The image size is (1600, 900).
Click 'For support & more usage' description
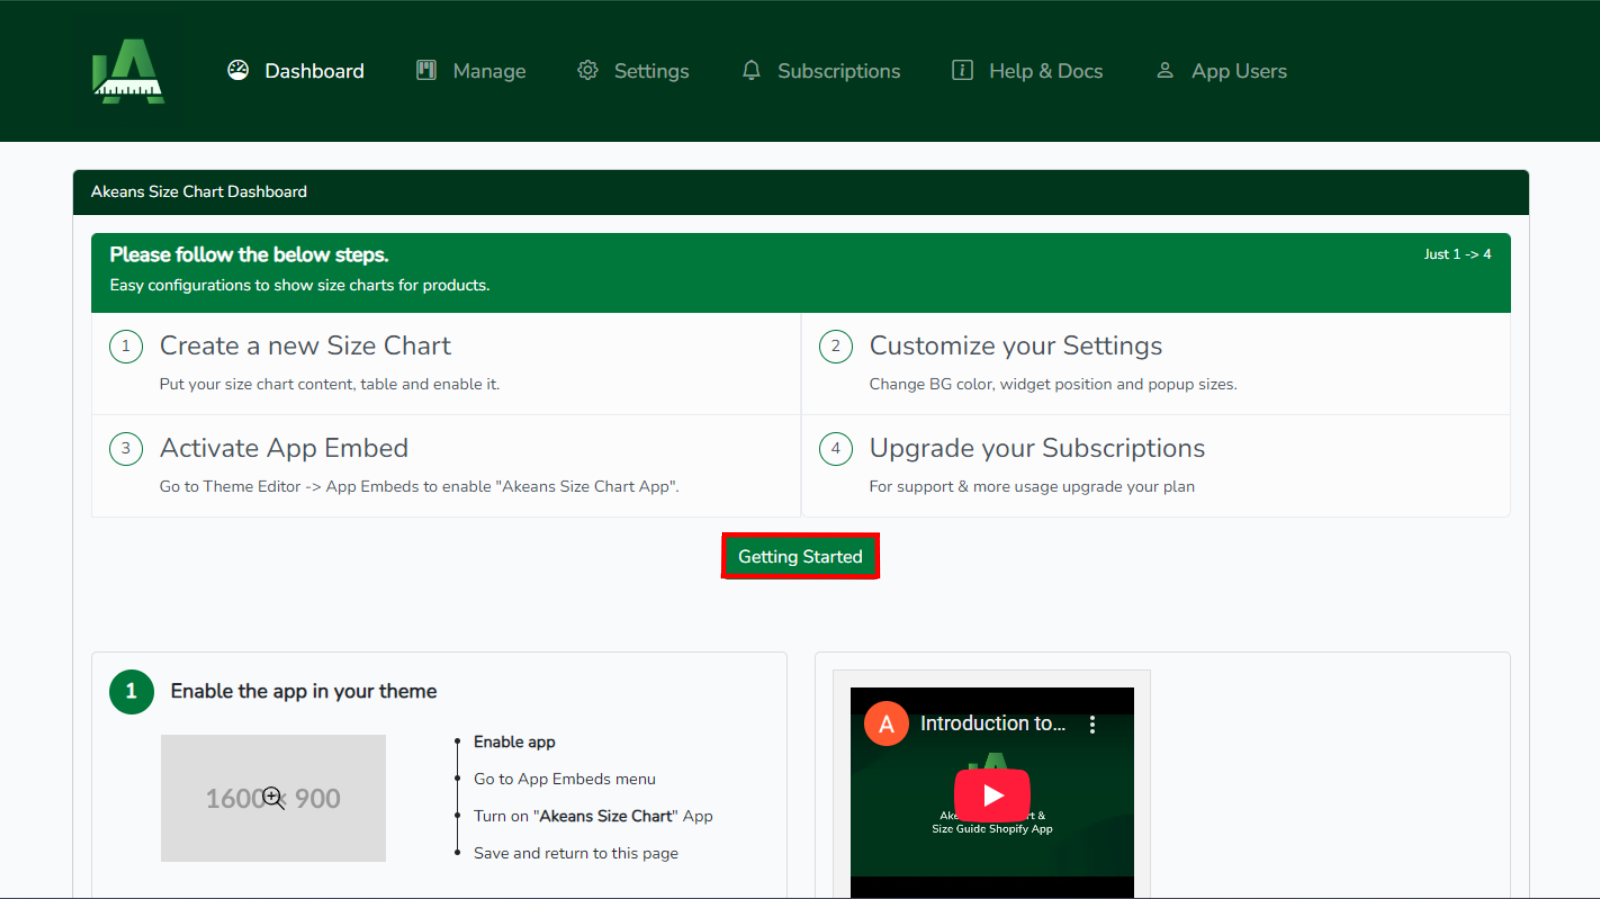click(x=1032, y=486)
